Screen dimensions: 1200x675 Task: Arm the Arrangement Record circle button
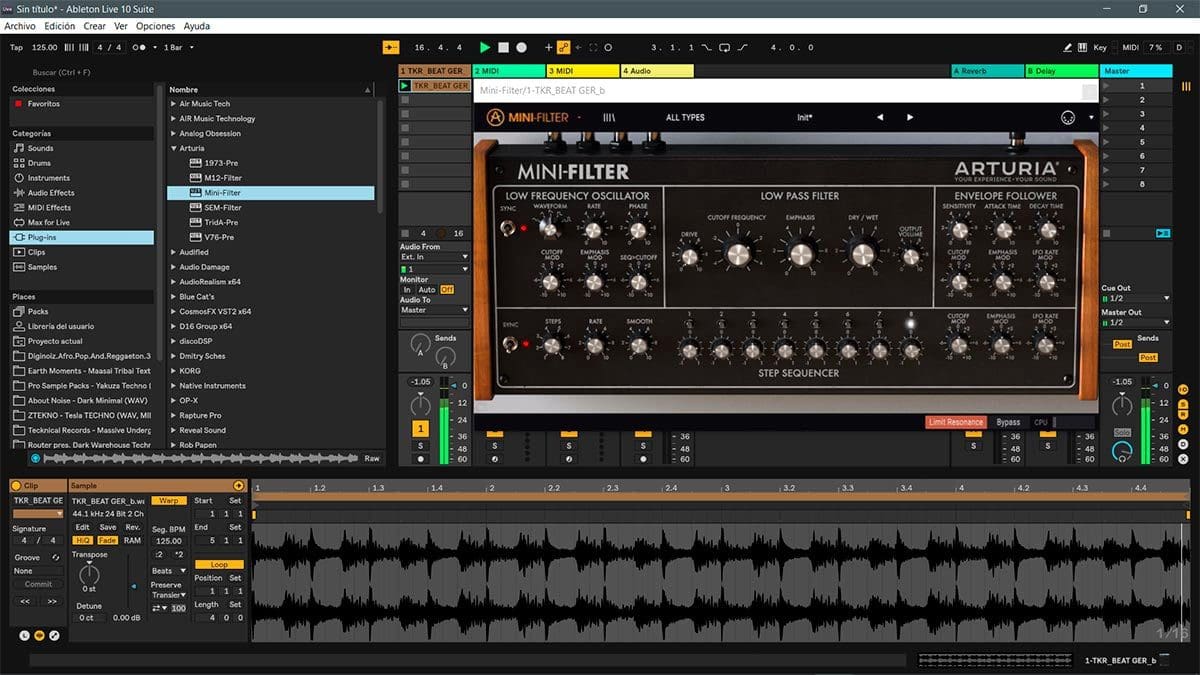tap(522, 47)
